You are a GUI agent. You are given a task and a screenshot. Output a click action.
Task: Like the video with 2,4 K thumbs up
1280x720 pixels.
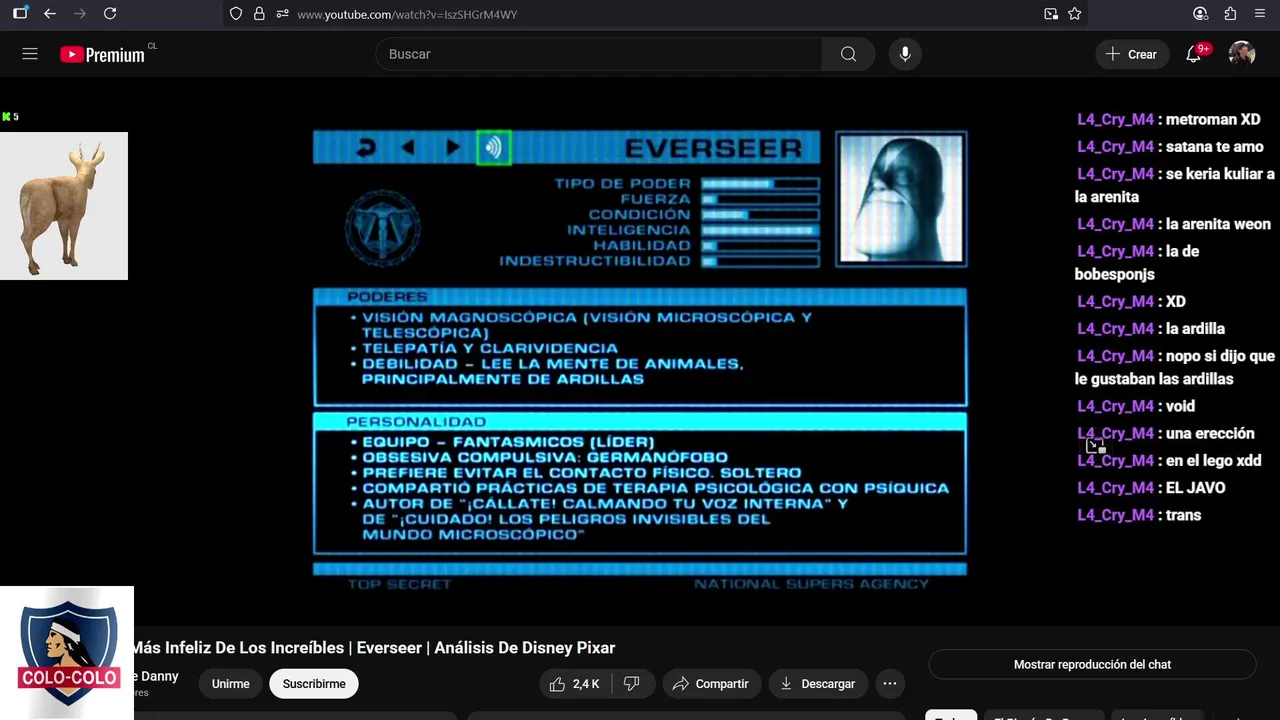click(x=574, y=684)
